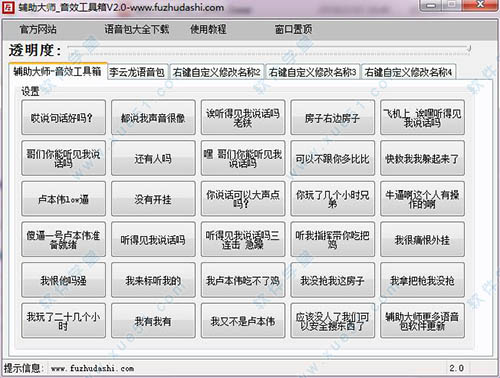Select the 辅助大师-音效工具箱 tab
The height and width of the screenshot is (378, 500).
click(57, 71)
